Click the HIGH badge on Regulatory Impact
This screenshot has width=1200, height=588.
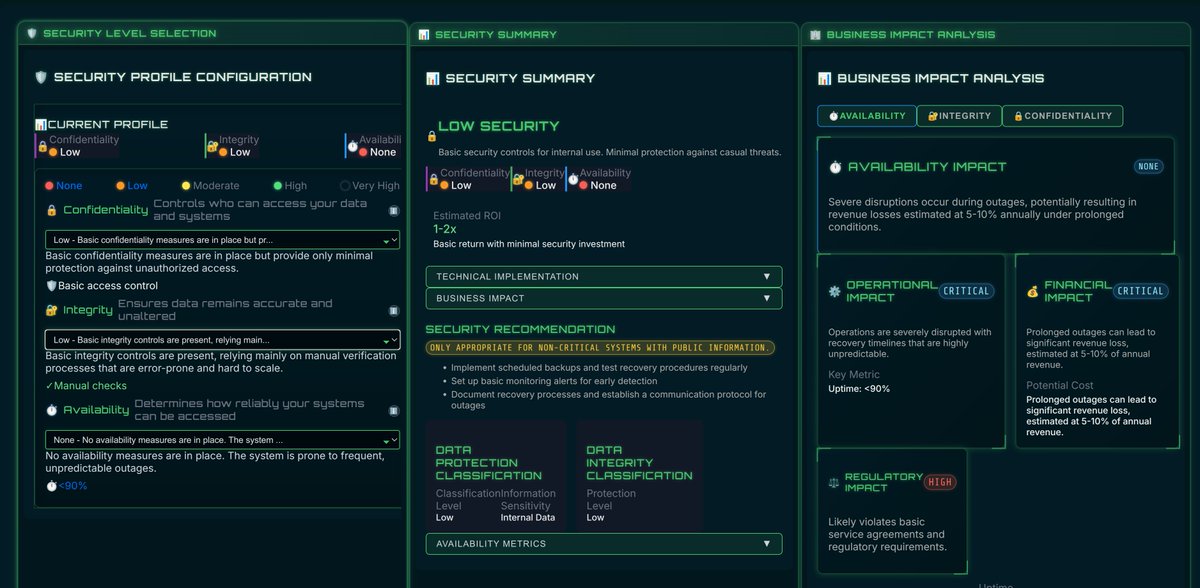pyautogui.click(x=940, y=482)
